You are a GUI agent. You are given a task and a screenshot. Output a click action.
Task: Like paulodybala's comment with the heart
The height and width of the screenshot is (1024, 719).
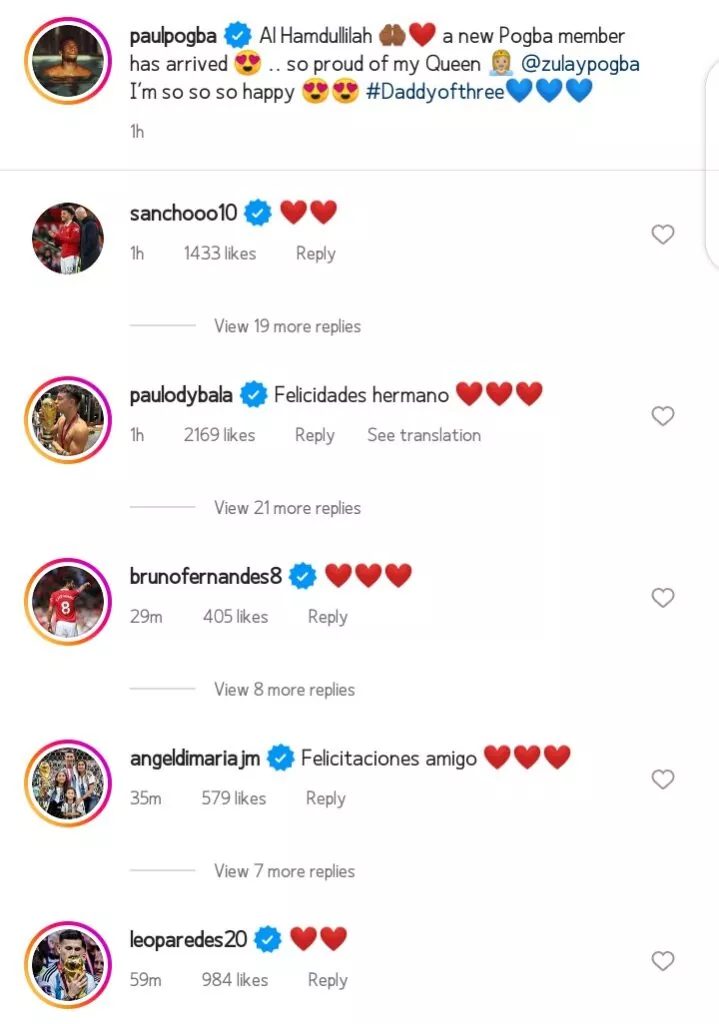tap(663, 416)
